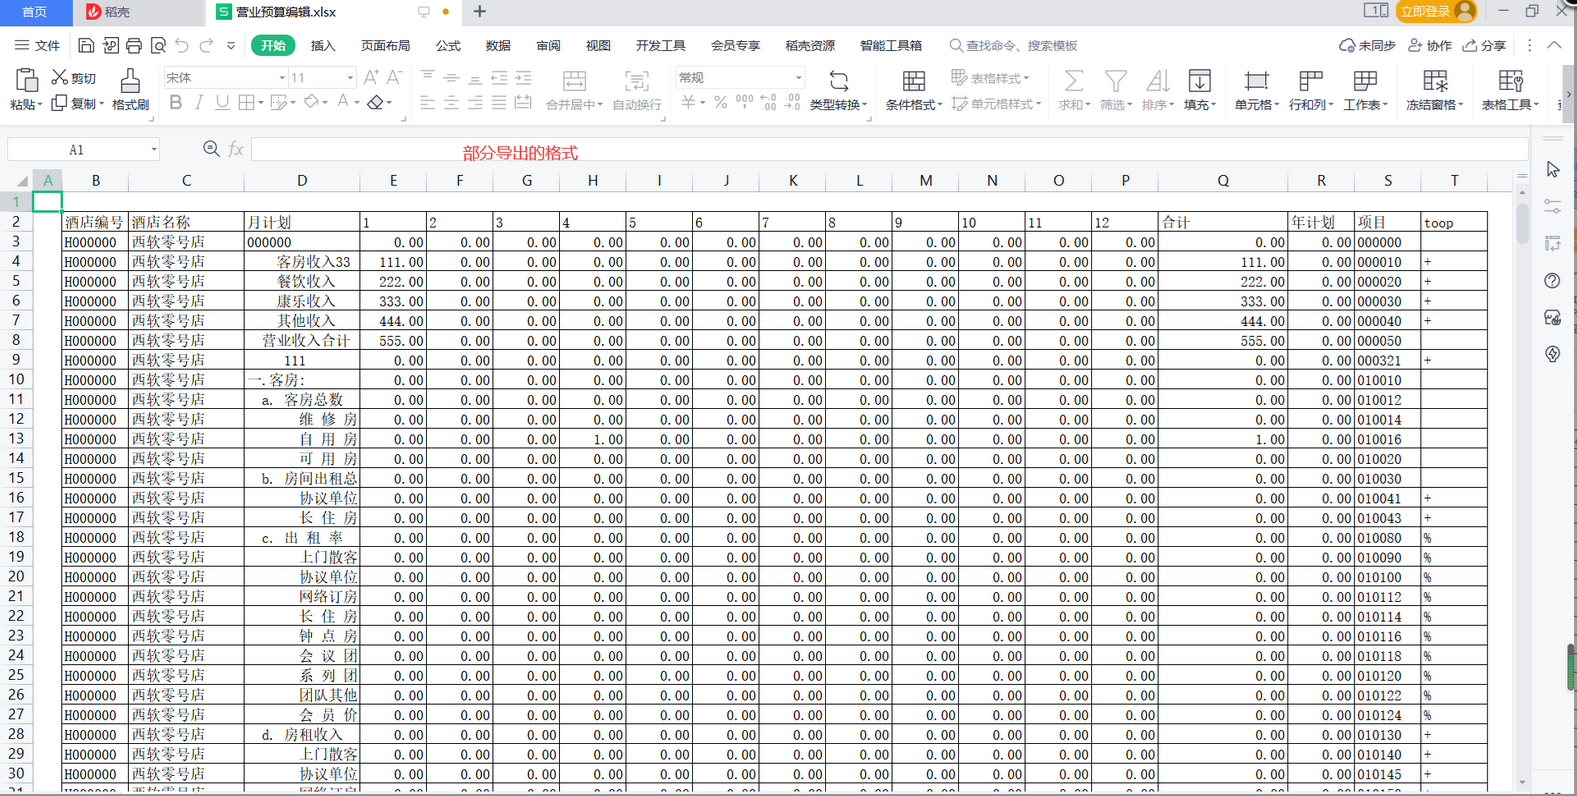
Task: Apply fill color bucket
Action: [312, 102]
